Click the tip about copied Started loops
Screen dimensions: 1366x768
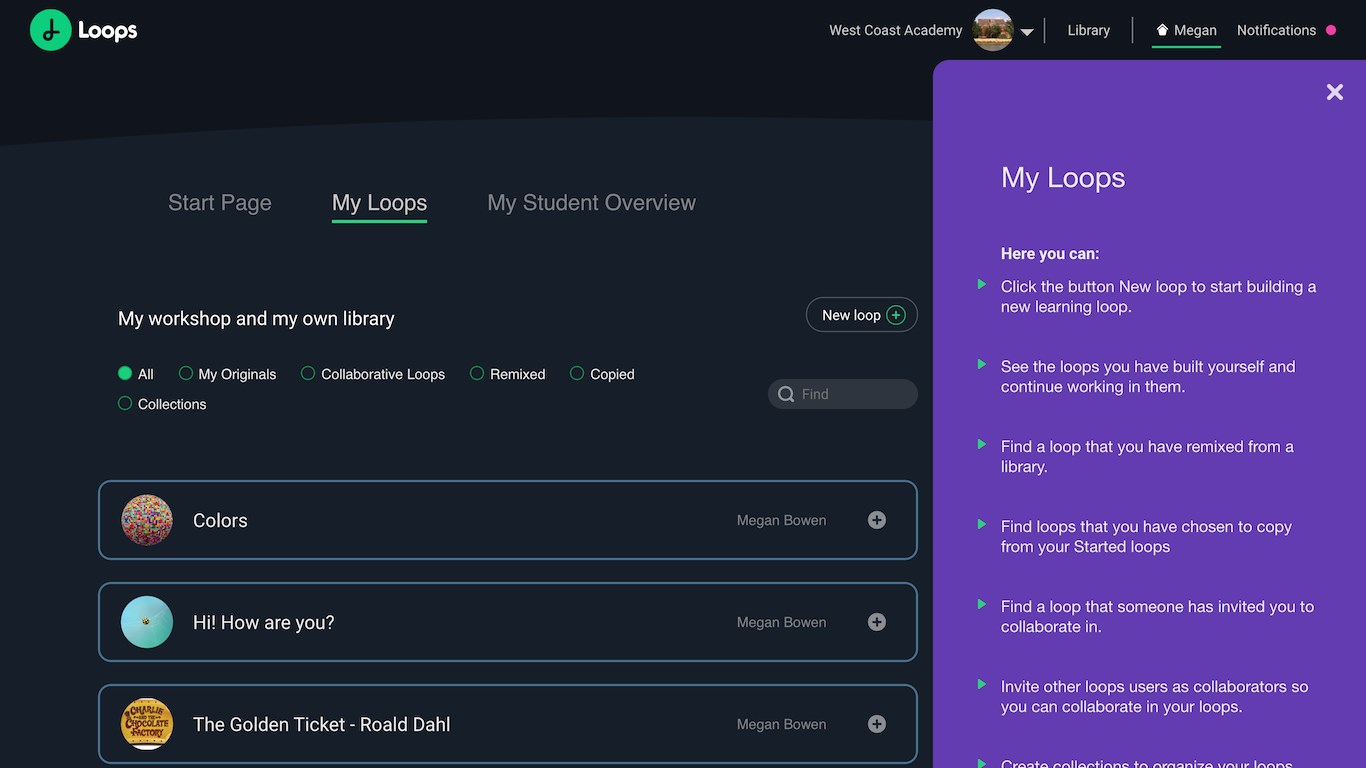pos(1146,536)
